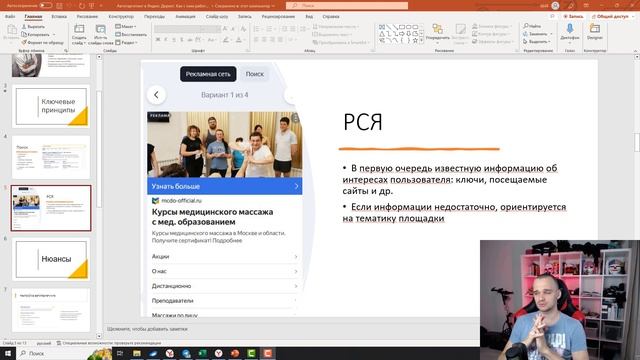Open the Telegram icon on taskbar
The height and width of the screenshot is (360, 640).
coord(186,353)
